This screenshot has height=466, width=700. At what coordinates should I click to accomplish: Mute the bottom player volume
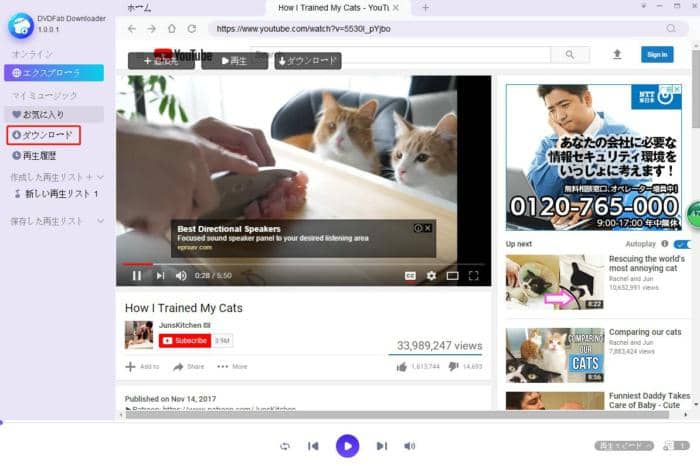[x=409, y=446]
